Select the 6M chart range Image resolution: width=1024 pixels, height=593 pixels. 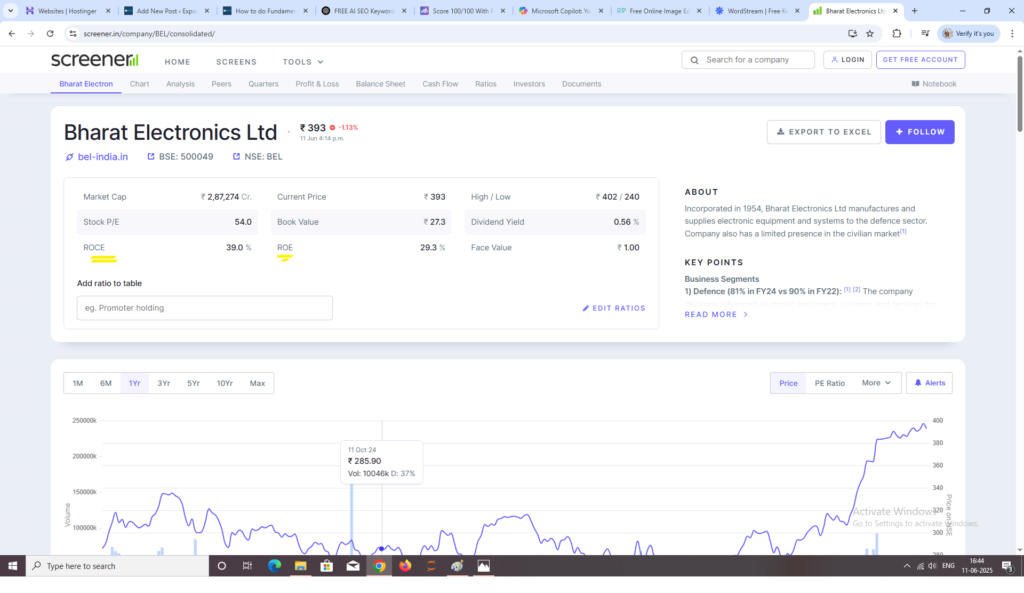click(x=106, y=383)
